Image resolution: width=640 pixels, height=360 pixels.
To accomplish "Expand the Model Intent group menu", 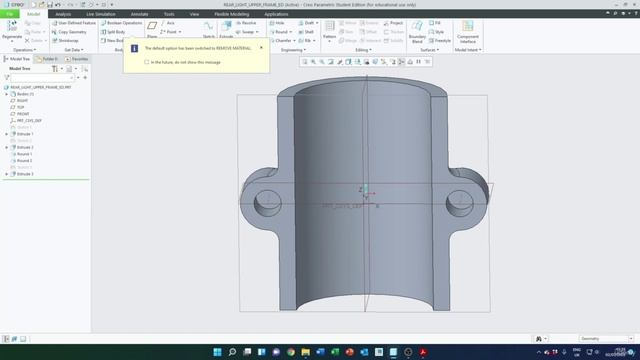I will click(468, 50).
